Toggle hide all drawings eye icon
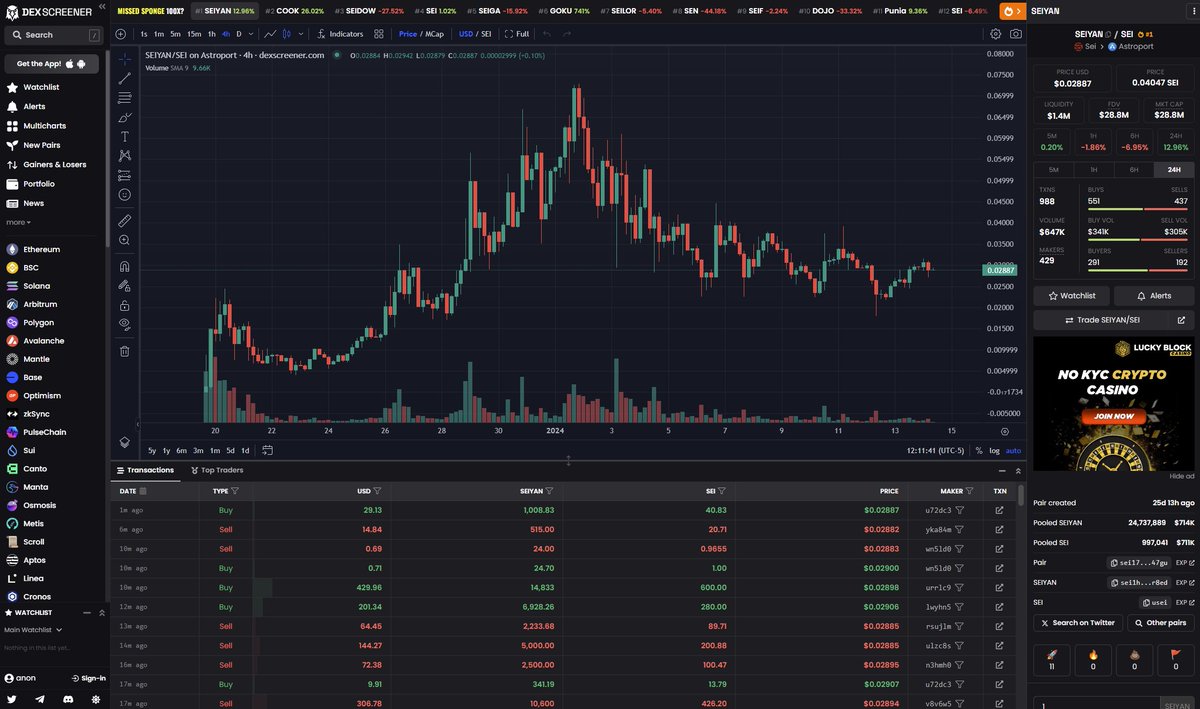 (124, 325)
